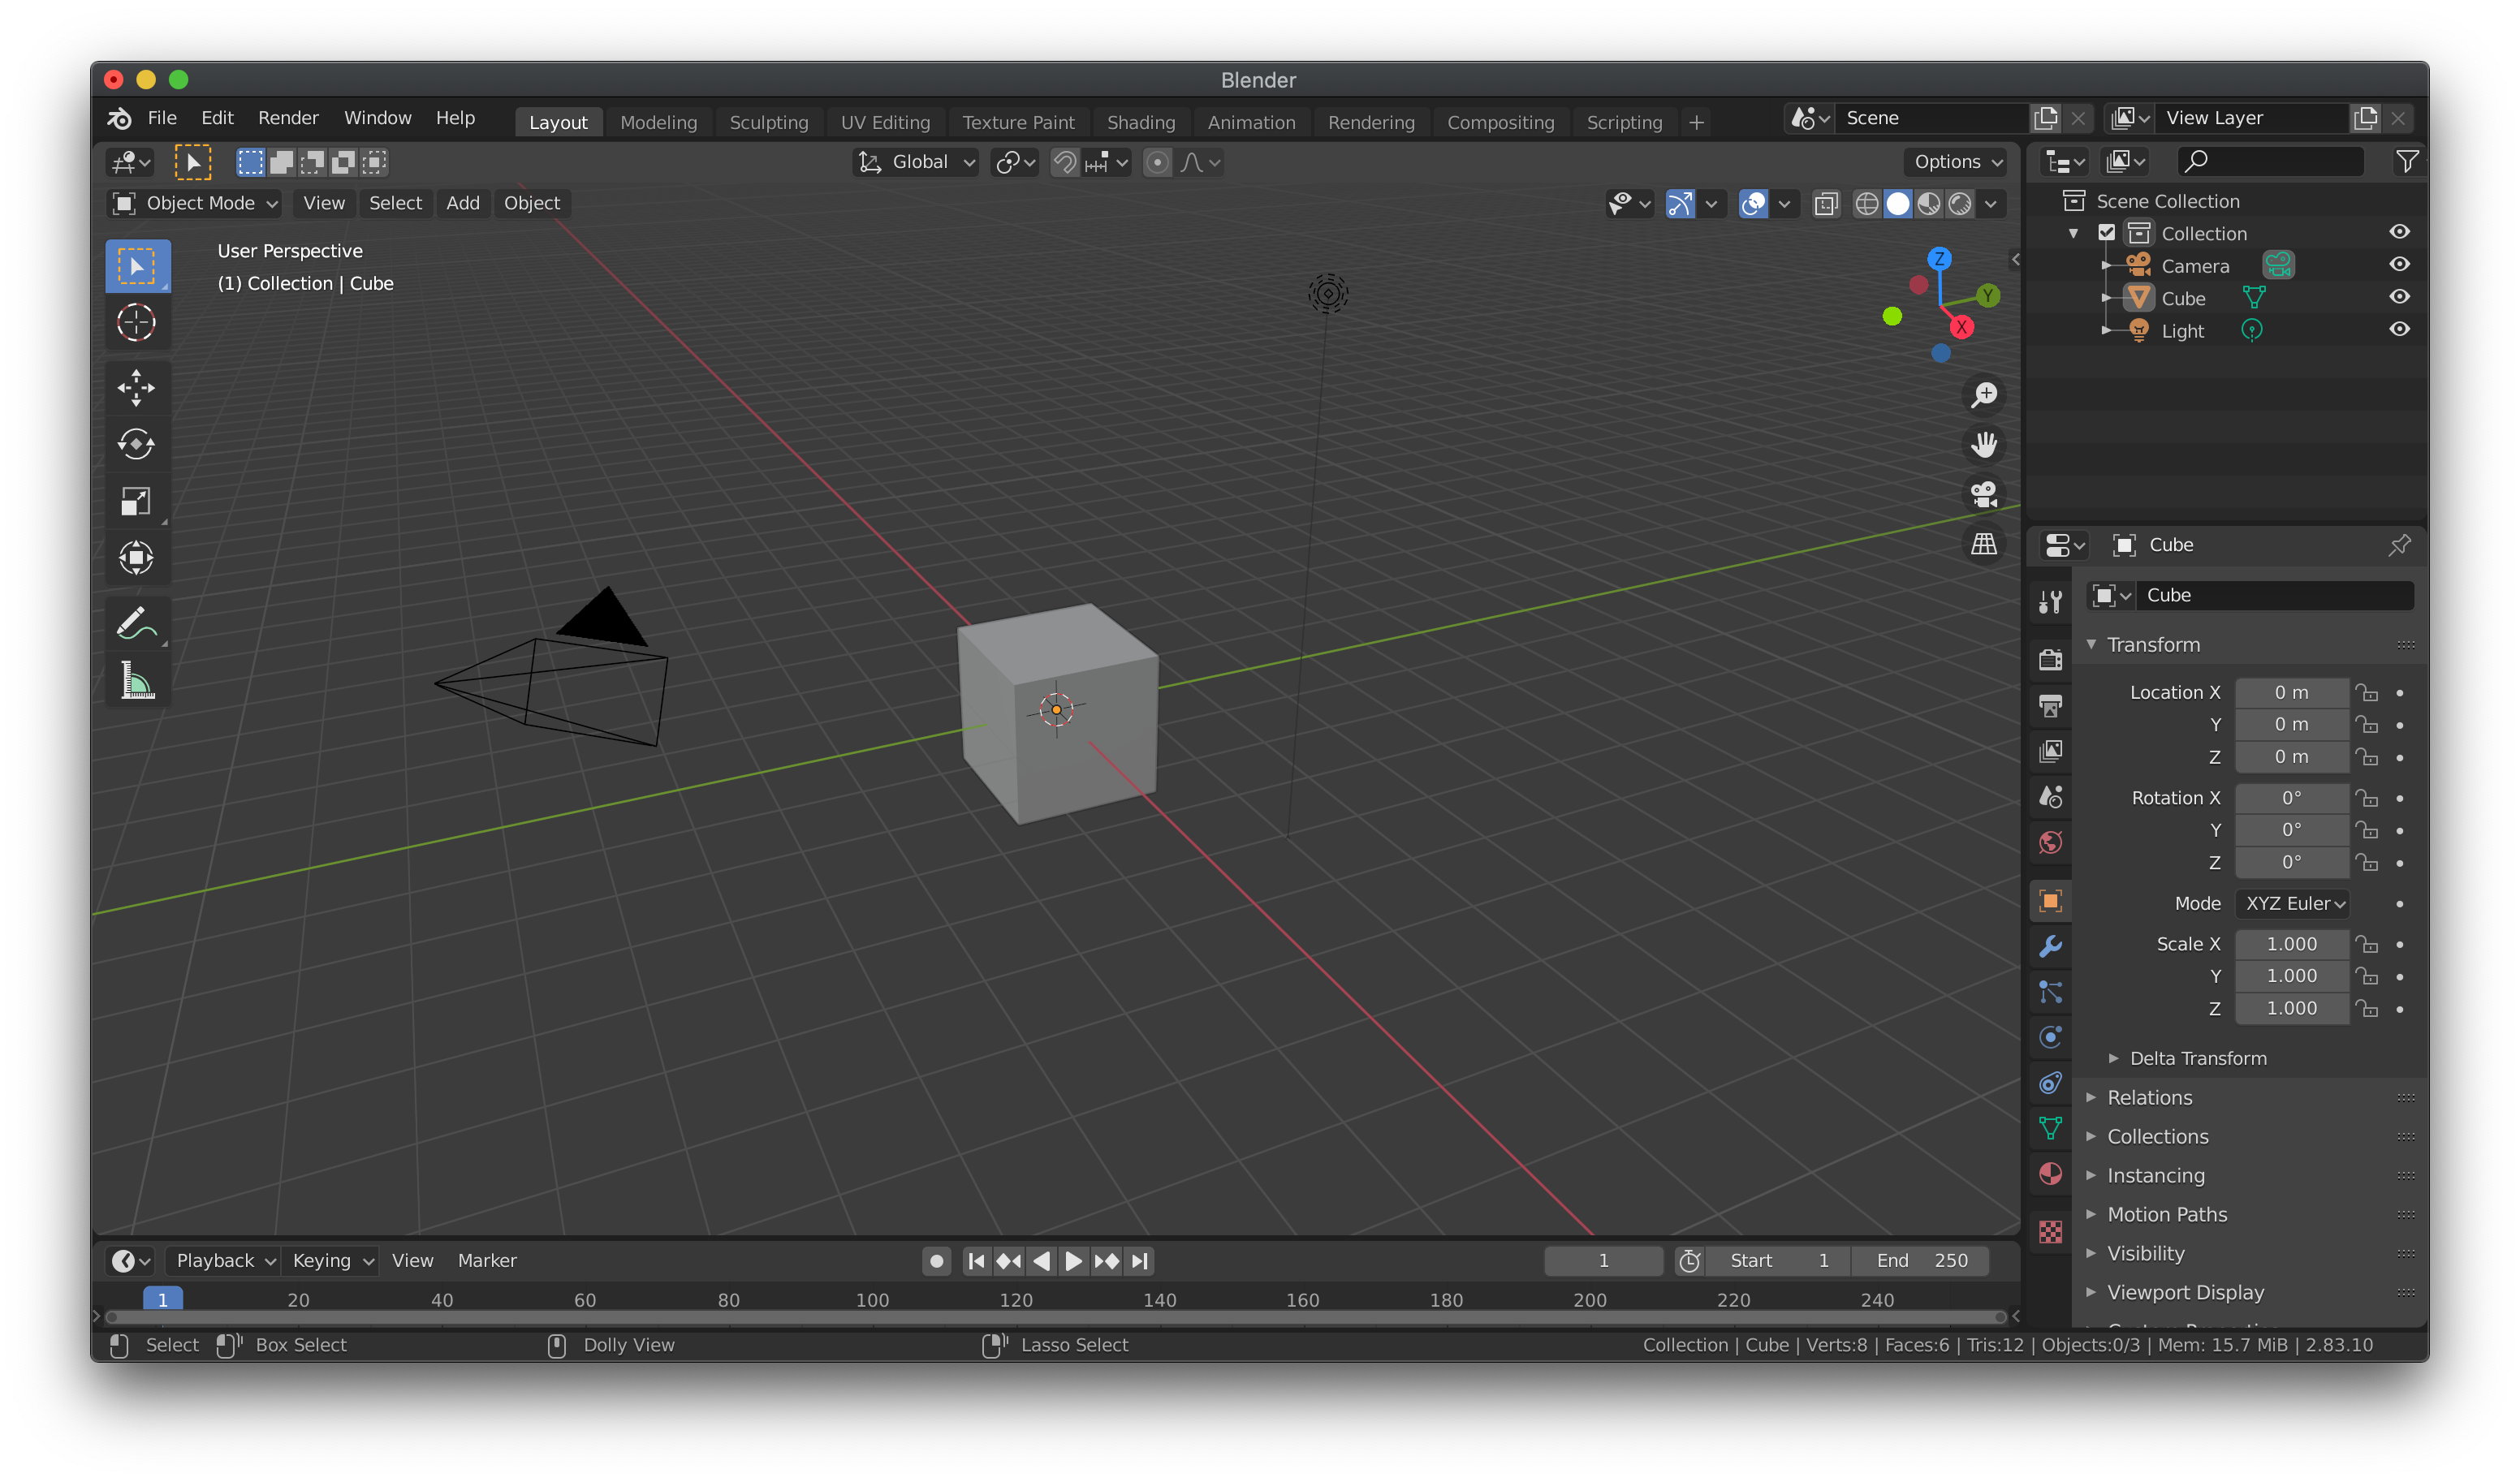The width and height of the screenshot is (2520, 1482).
Task: Select the Move tool in toolbar
Action: pyautogui.click(x=136, y=388)
